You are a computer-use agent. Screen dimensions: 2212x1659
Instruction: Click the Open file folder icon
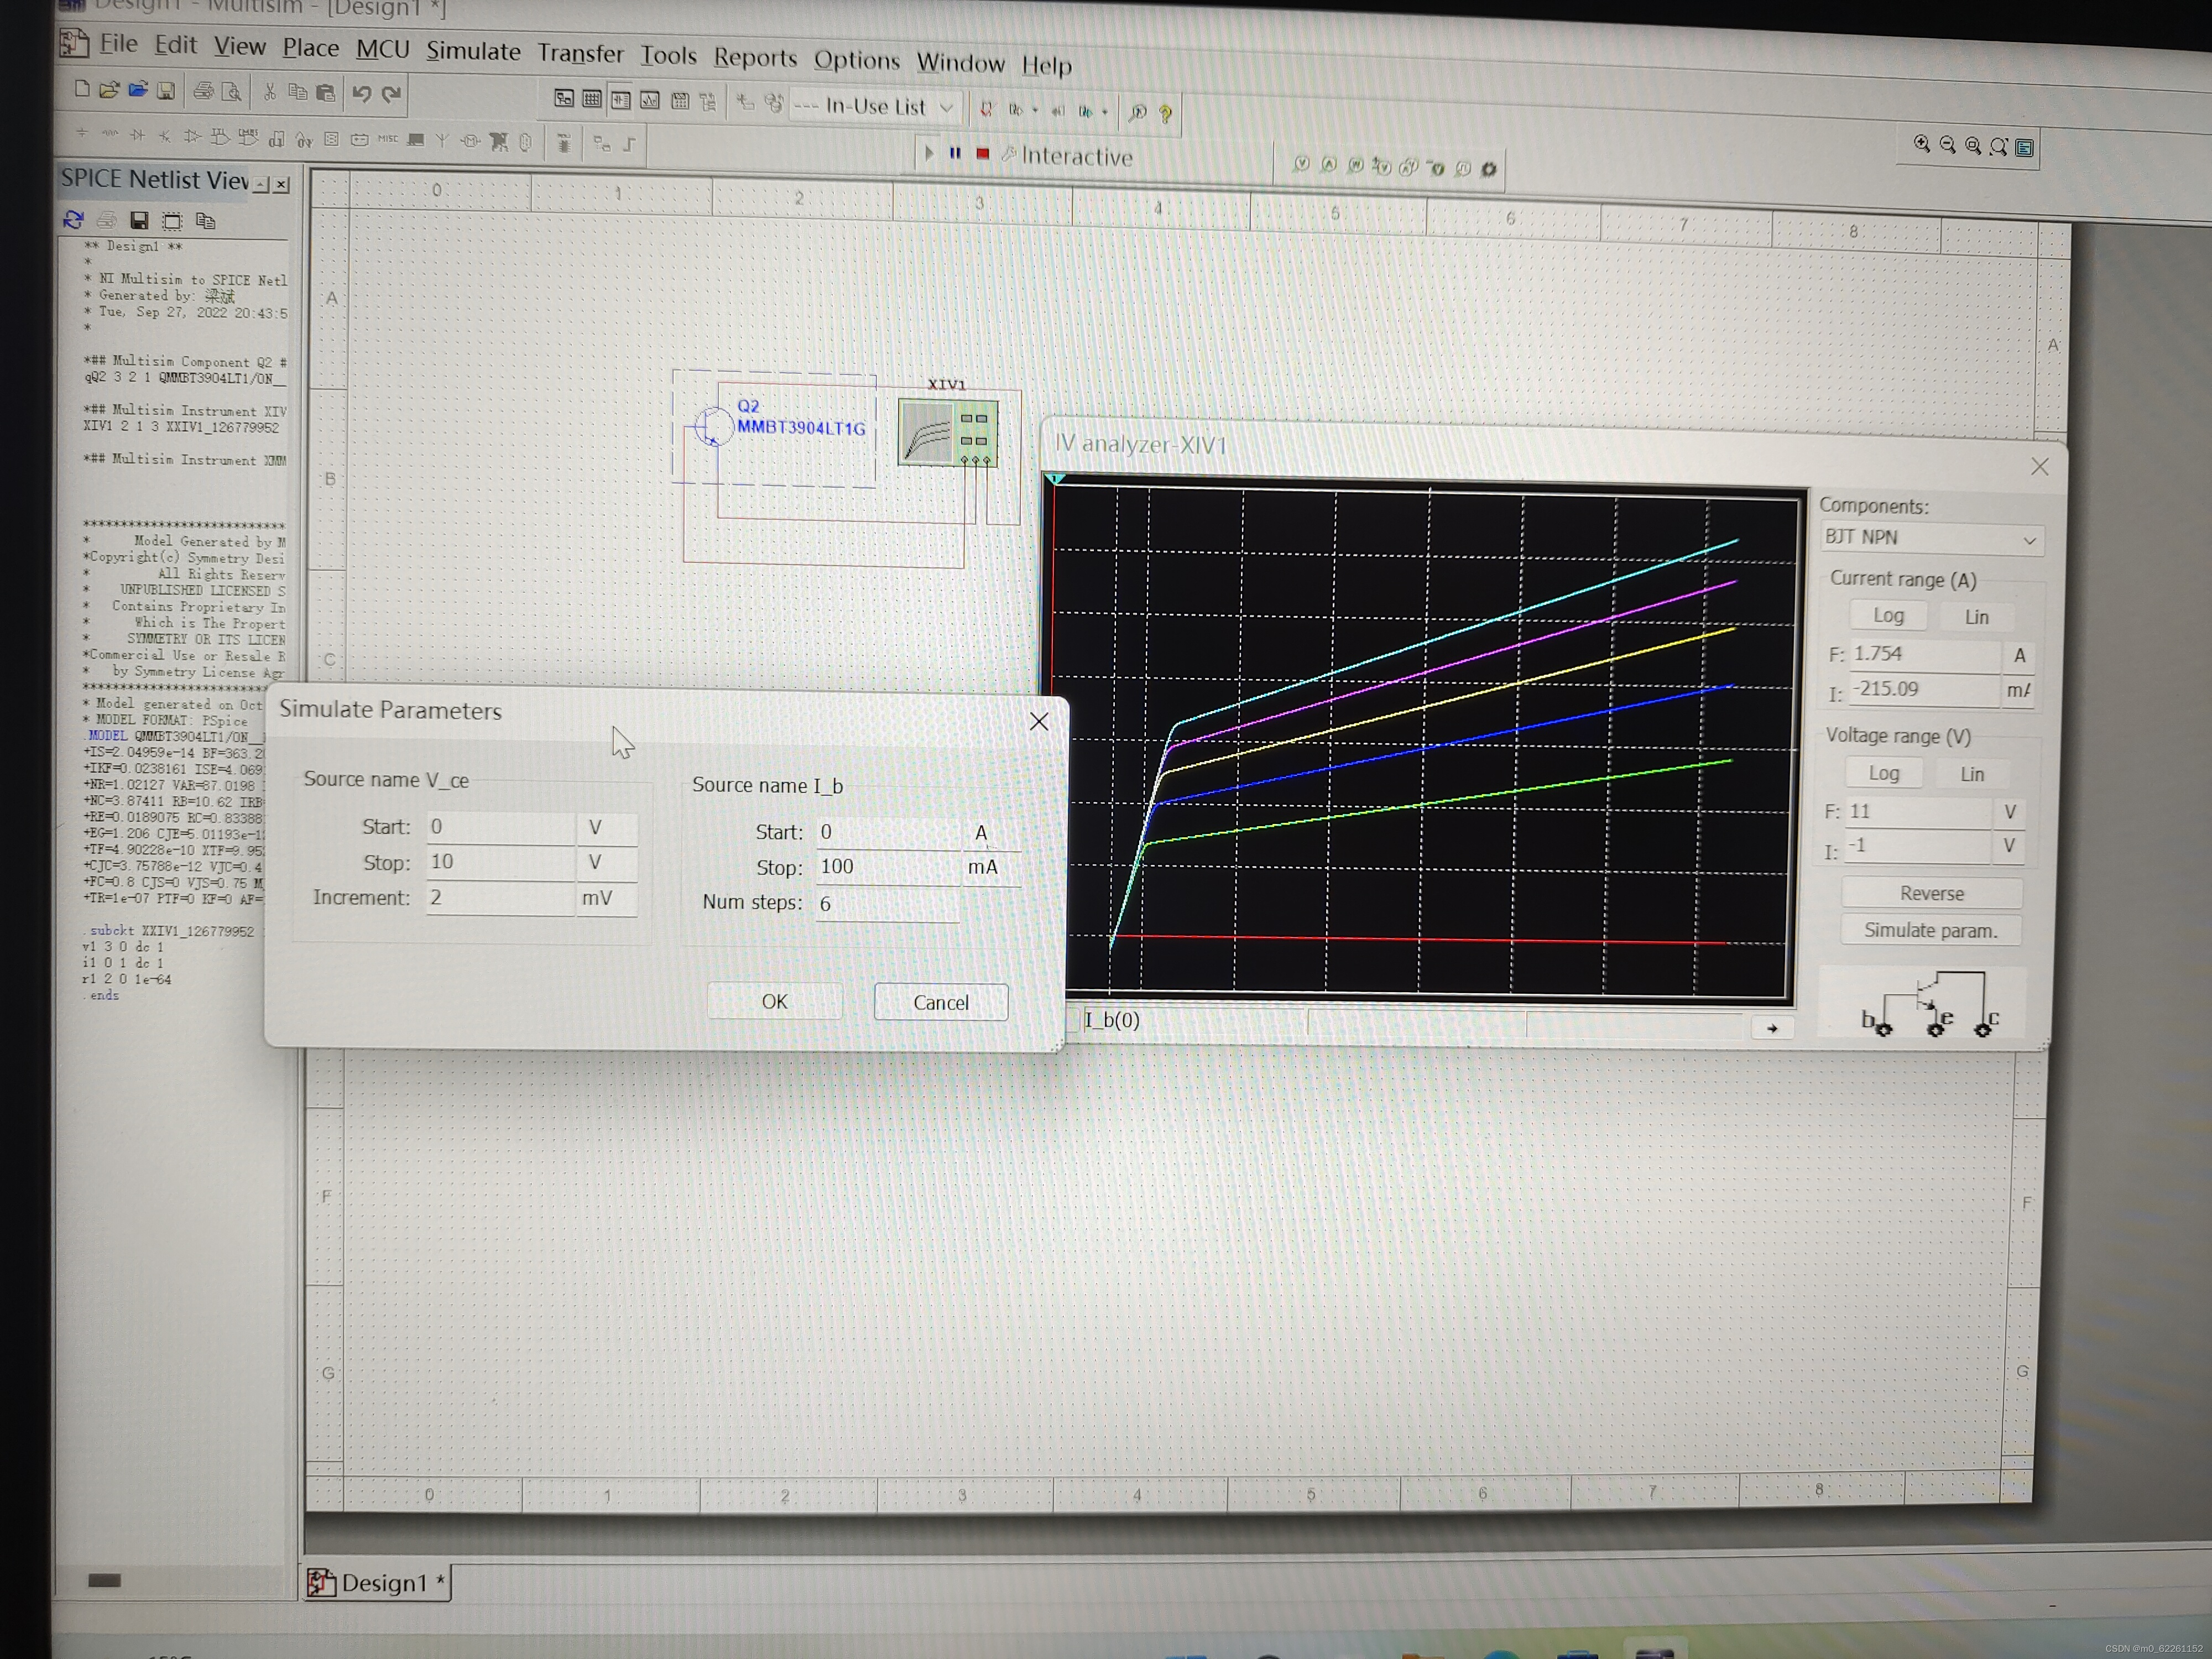[109, 90]
